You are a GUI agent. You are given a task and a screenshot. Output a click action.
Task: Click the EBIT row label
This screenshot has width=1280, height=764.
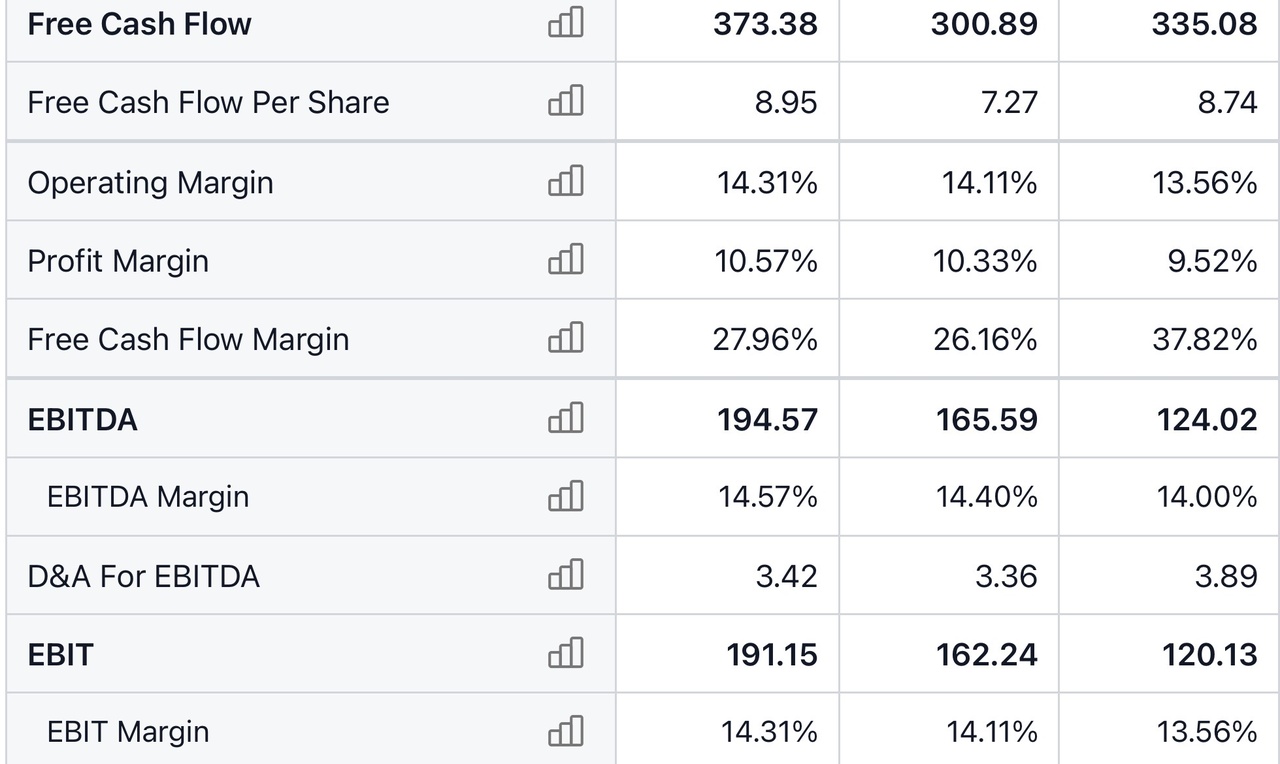[60, 655]
